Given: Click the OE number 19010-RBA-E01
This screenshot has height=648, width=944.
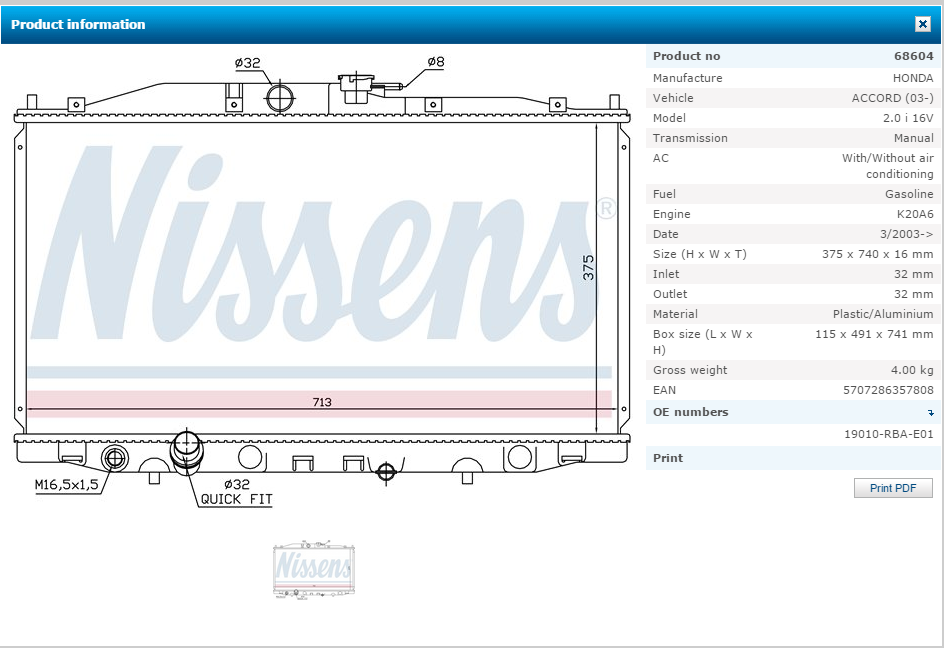Looking at the screenshot, I should click(x=889, y=434).
